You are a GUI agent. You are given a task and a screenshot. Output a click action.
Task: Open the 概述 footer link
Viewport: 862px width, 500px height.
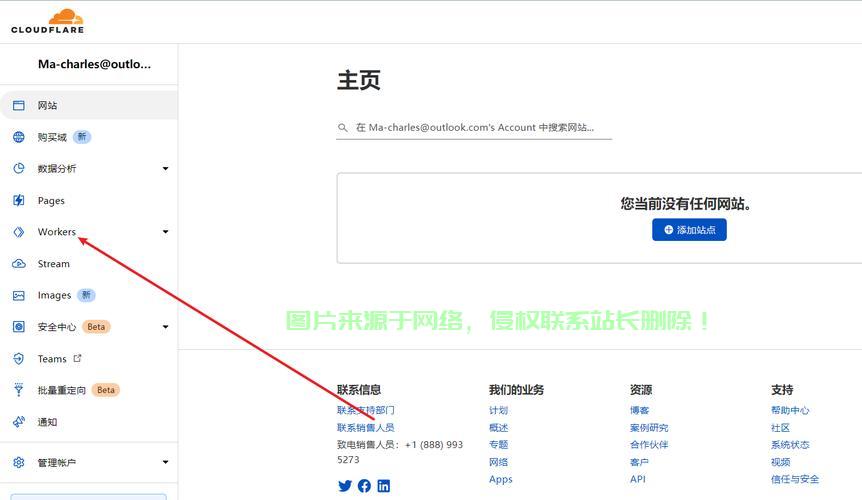[499, 427]
